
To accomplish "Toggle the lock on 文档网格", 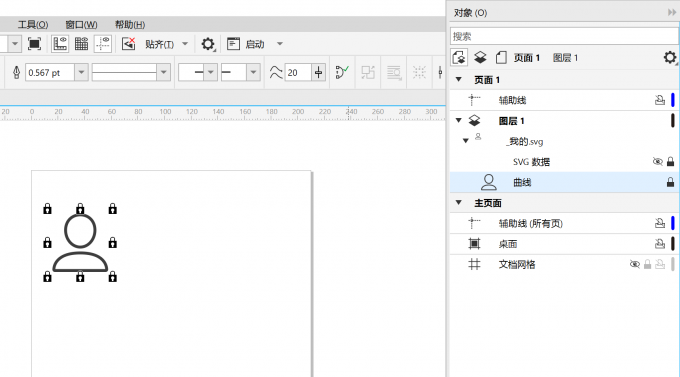I will coord(647,264).
